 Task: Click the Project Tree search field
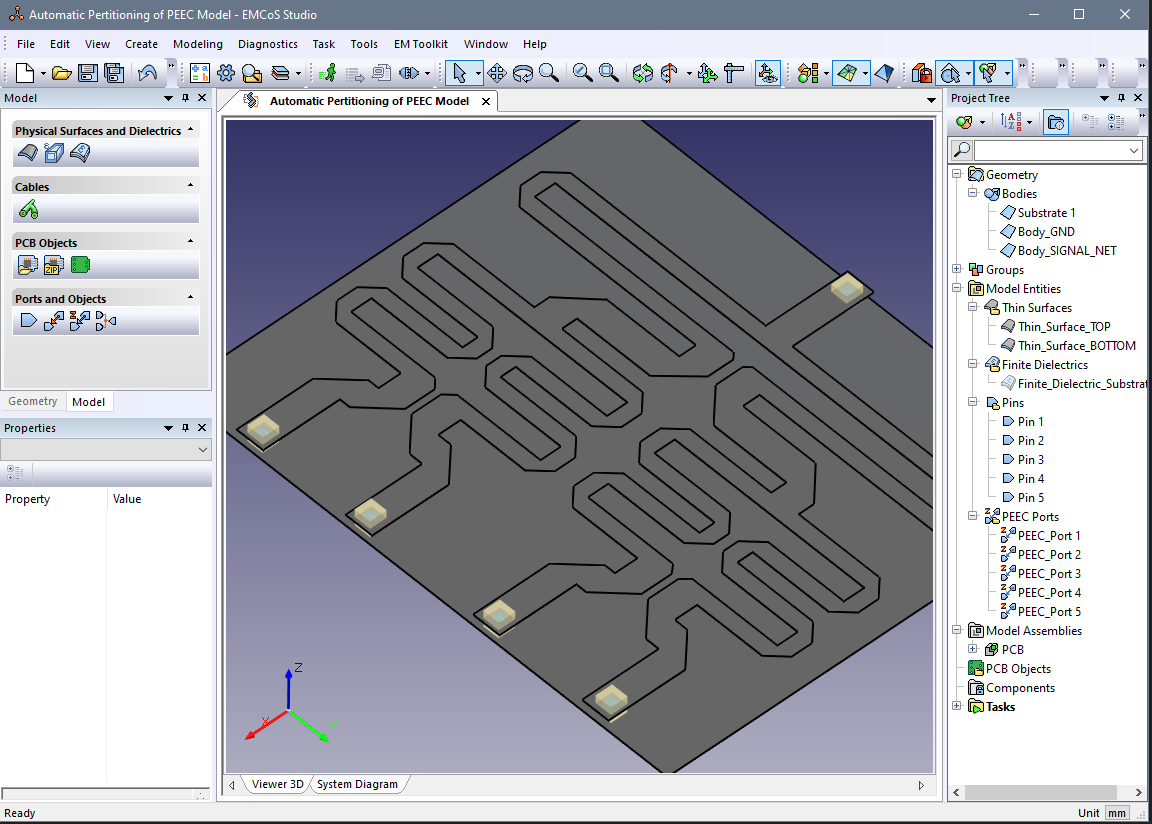pos(1050,150)
